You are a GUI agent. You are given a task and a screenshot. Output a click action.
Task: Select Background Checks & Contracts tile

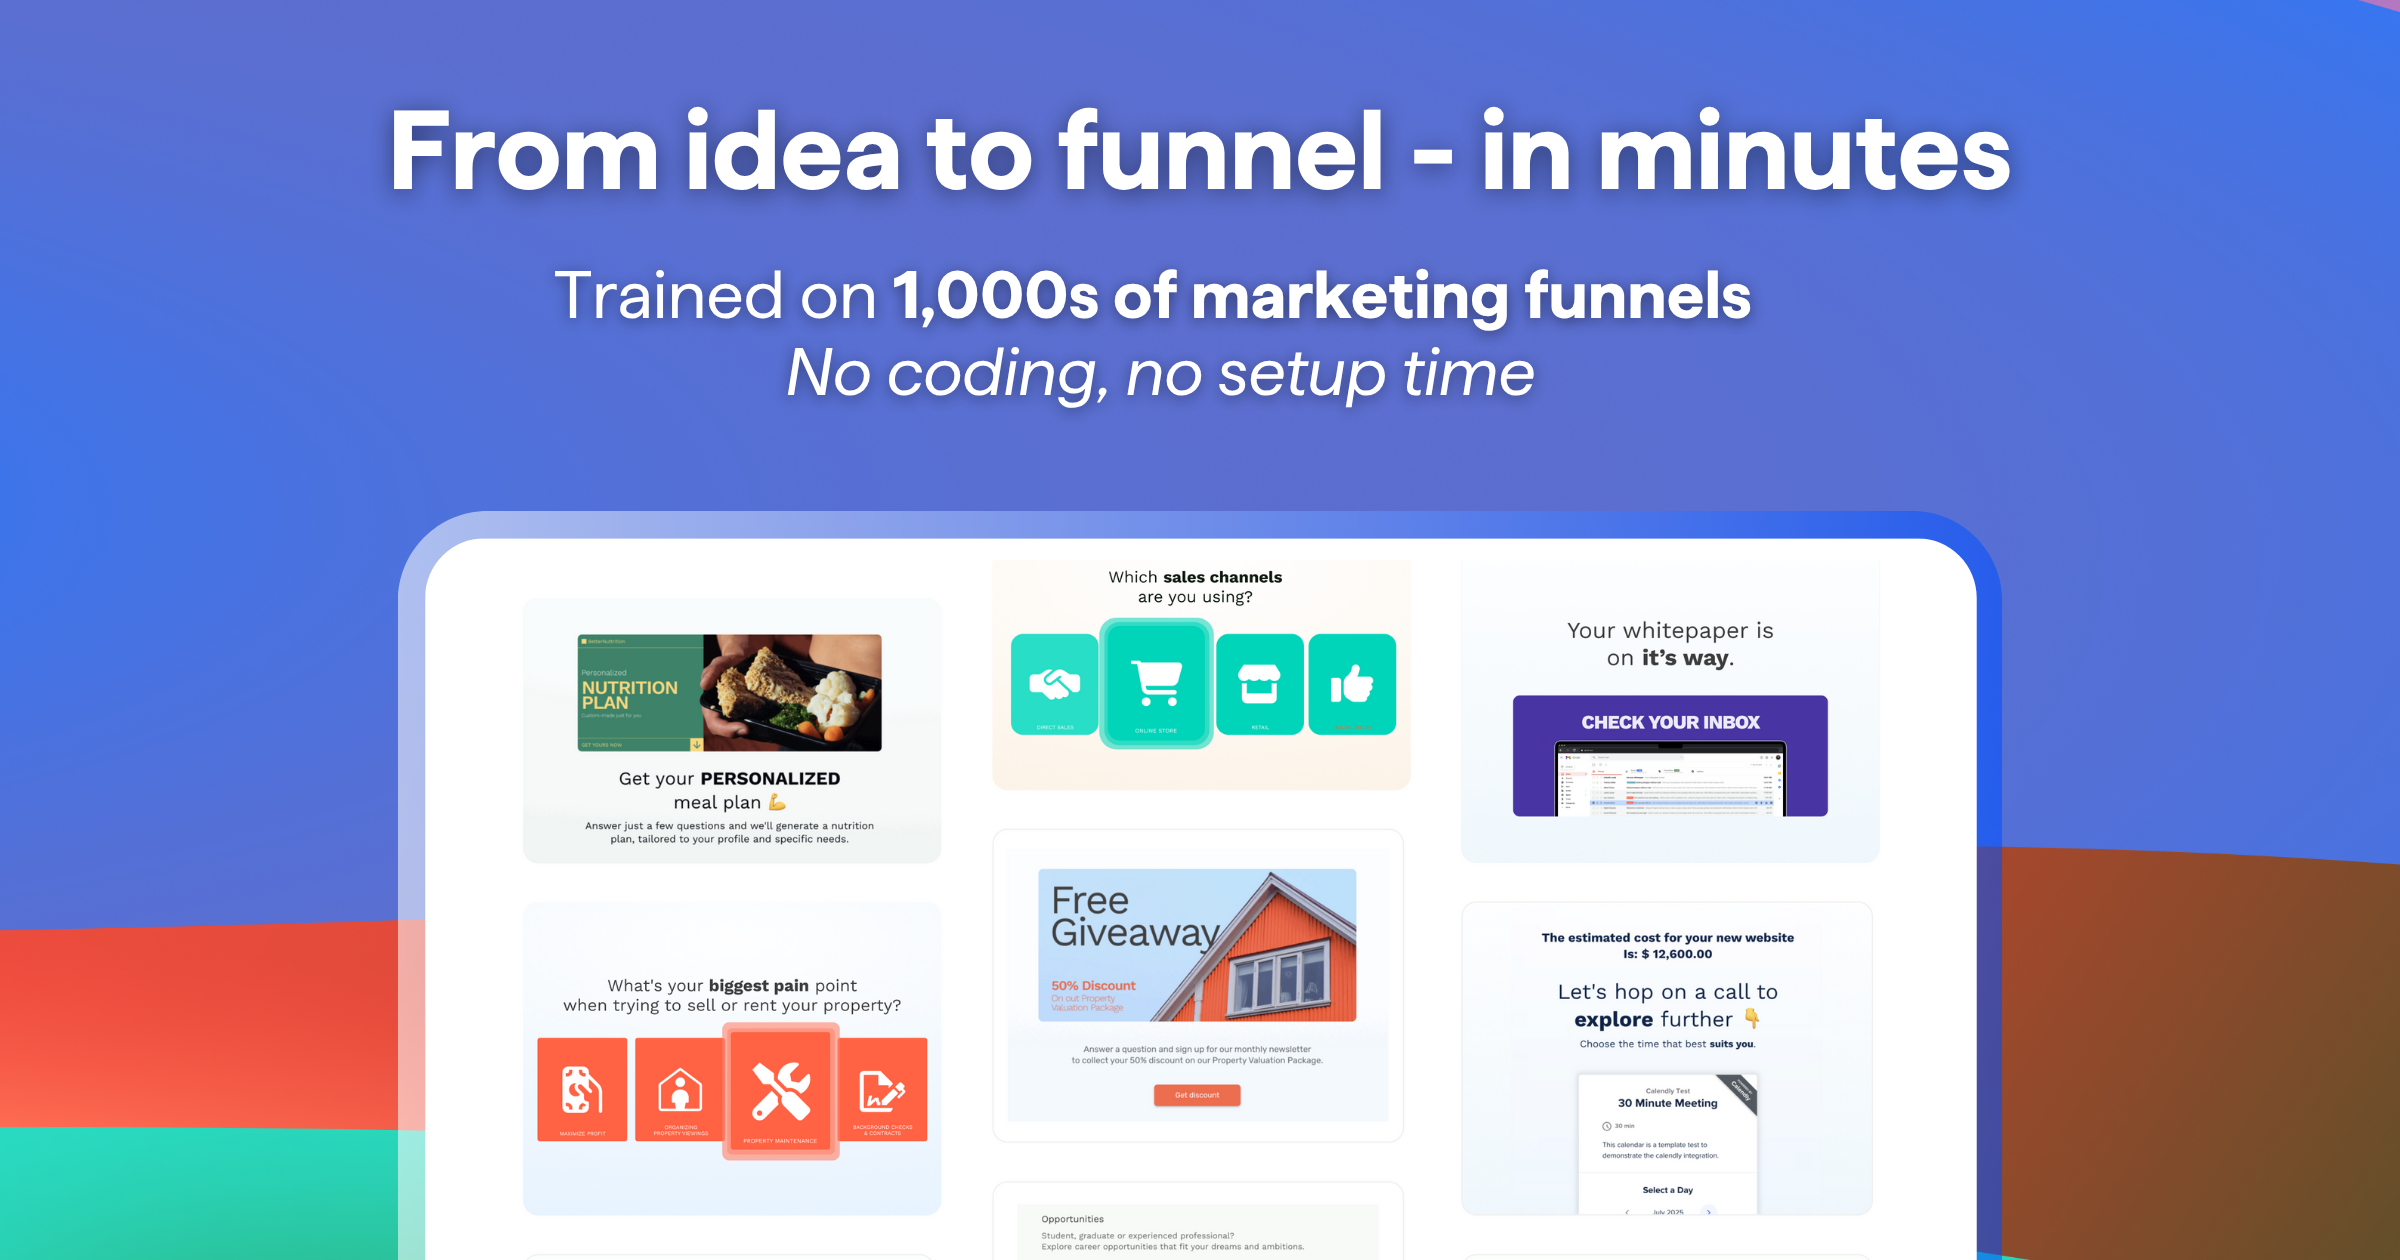883,1089
